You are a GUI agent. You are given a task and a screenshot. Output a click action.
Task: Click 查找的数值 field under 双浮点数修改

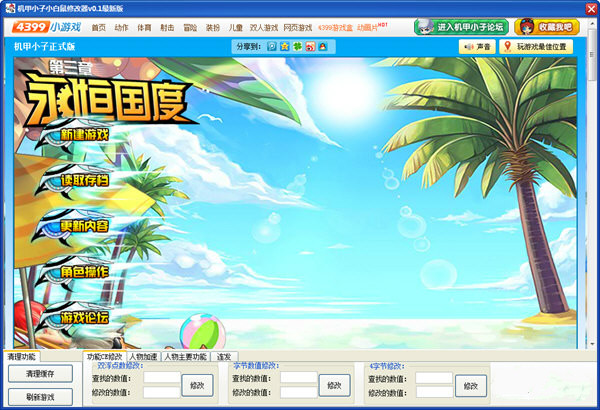[x=160, y=378]
